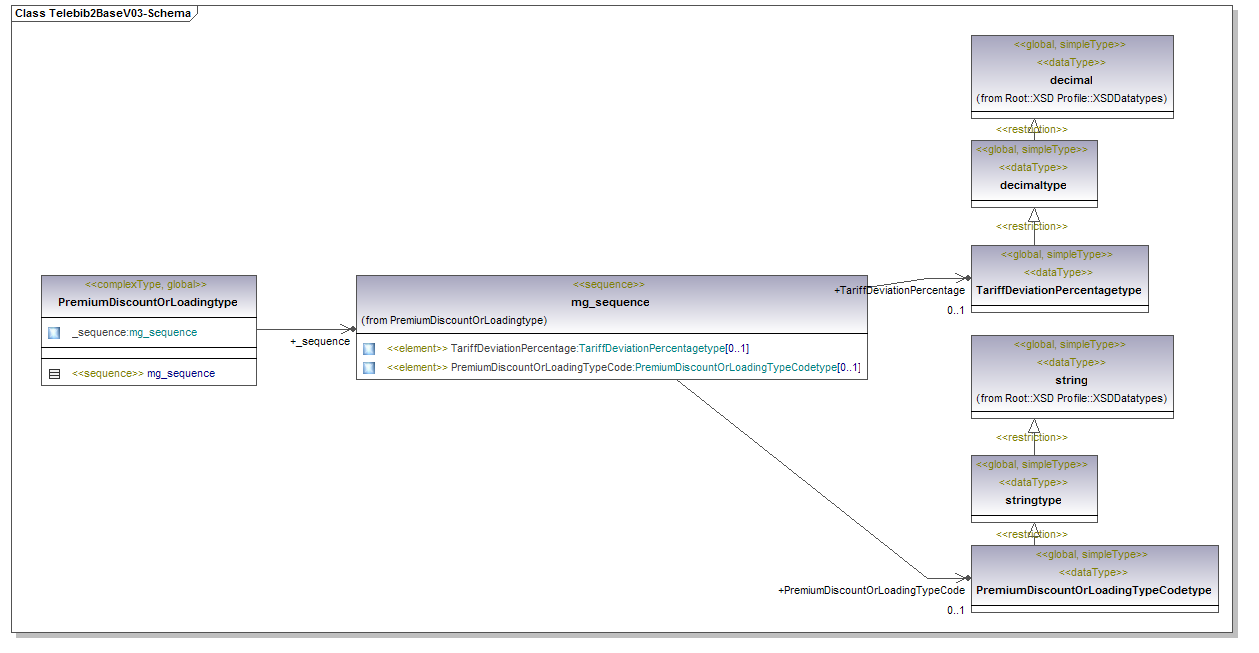
Task: Select the PremiumDiscountOrLoadingtype class header
Action: pos(148,302)
